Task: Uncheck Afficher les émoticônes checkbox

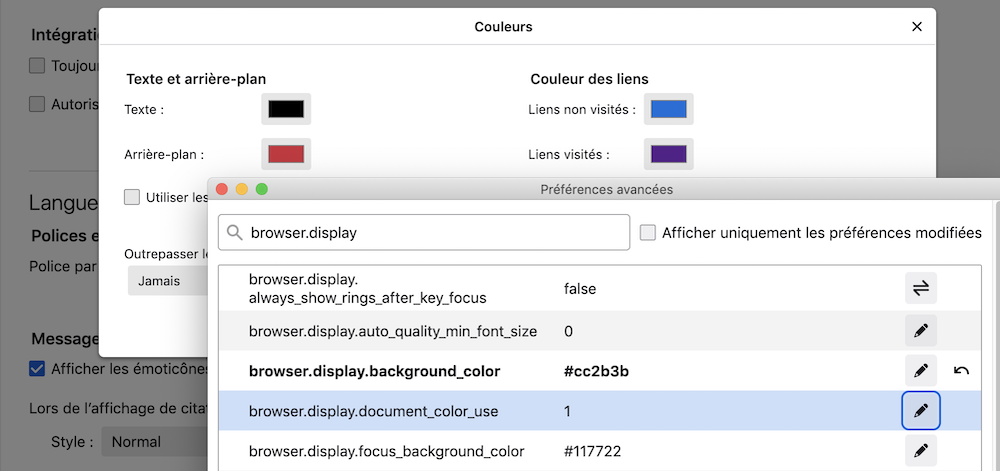Action: tap(37, 368)
